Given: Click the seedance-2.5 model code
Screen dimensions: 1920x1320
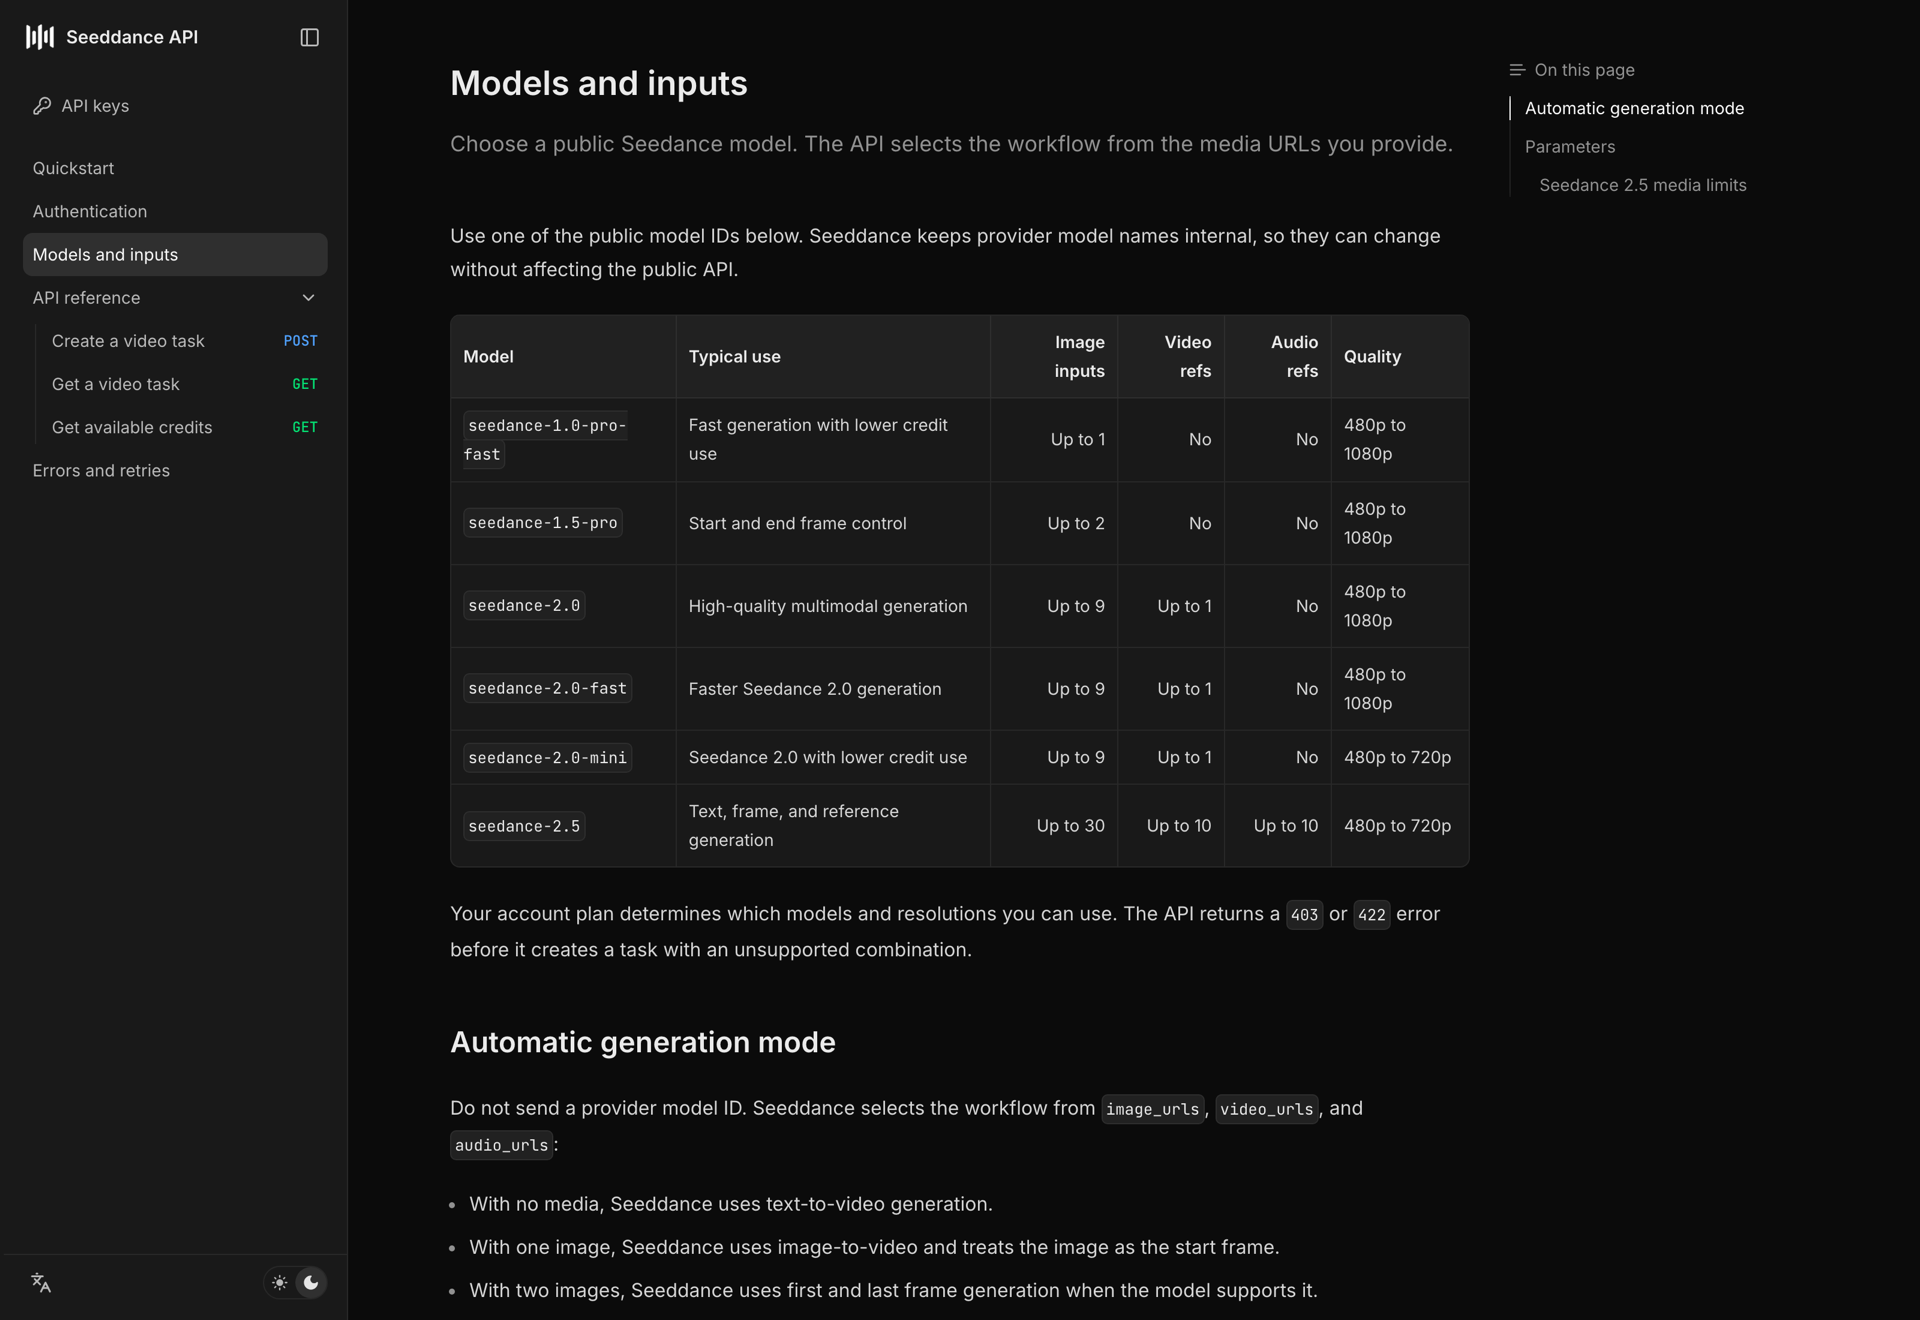Looking at the screenshot, I should [524, 826].
